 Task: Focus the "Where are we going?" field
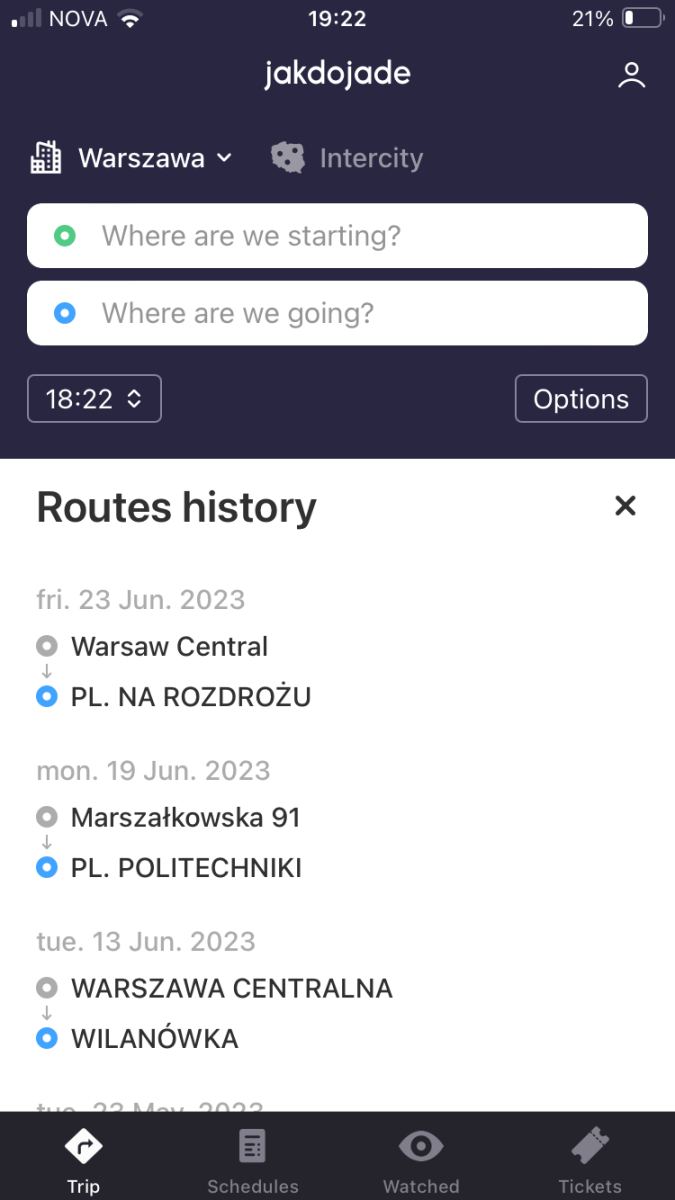[337, 314]
